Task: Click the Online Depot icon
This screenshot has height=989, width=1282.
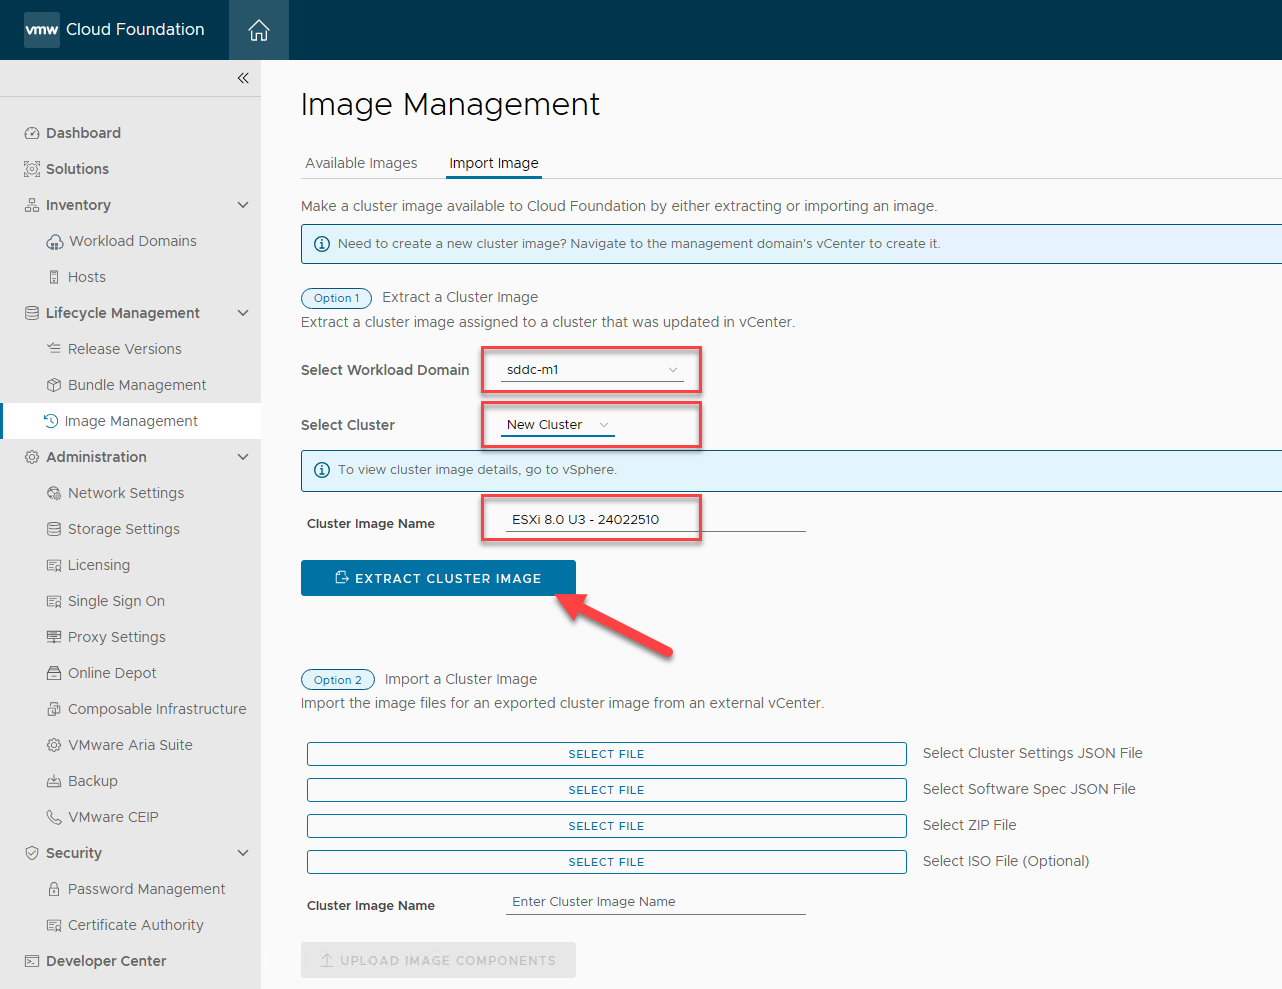Action: [54, 673]
